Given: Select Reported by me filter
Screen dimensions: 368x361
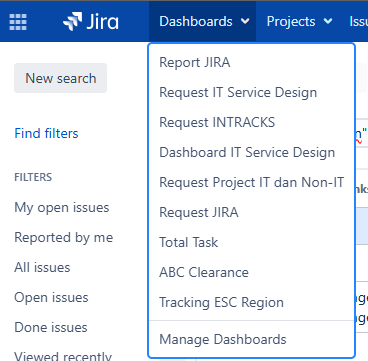Looking at the screenshot, I should pyautogui.click(x=64, y=237).
